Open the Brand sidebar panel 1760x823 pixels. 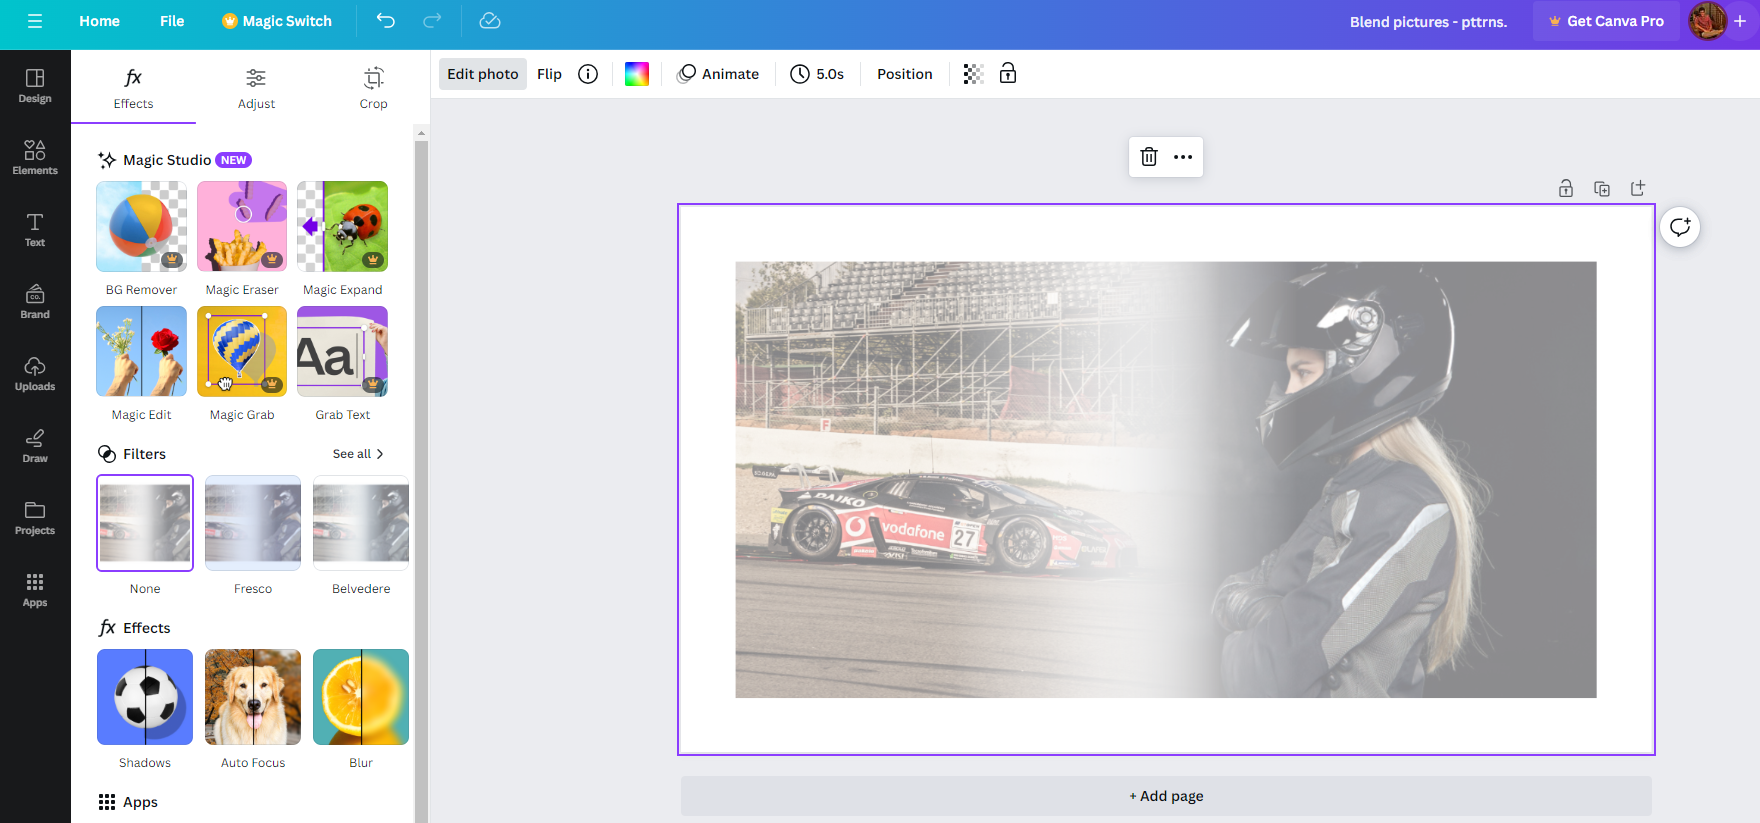click(x=35, y=302)
